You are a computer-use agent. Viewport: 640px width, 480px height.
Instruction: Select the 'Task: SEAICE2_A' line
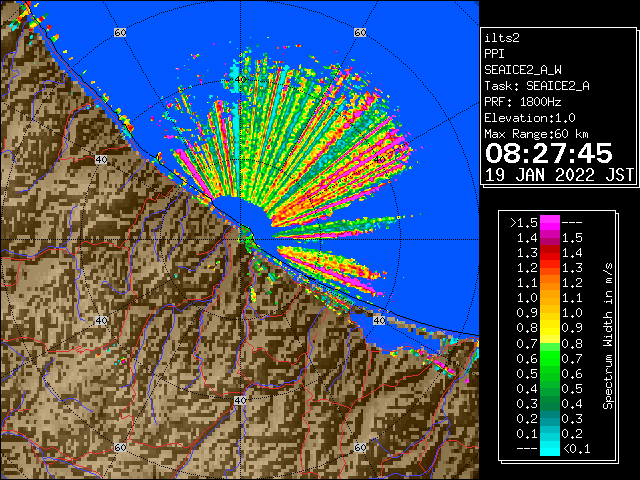pos(537,86)
